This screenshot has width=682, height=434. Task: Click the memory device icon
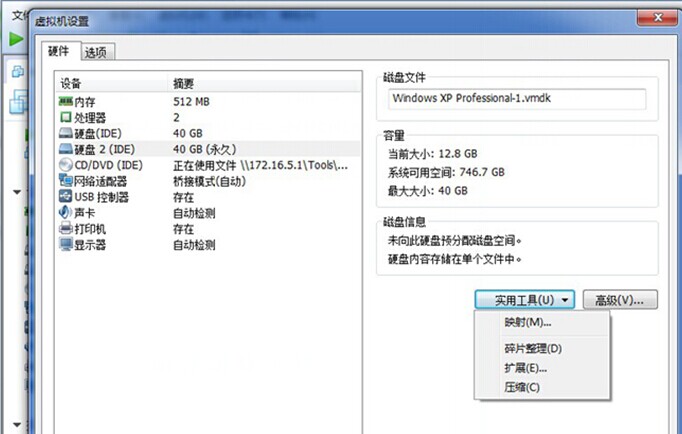pyautogui.click(x=65, y=101)
